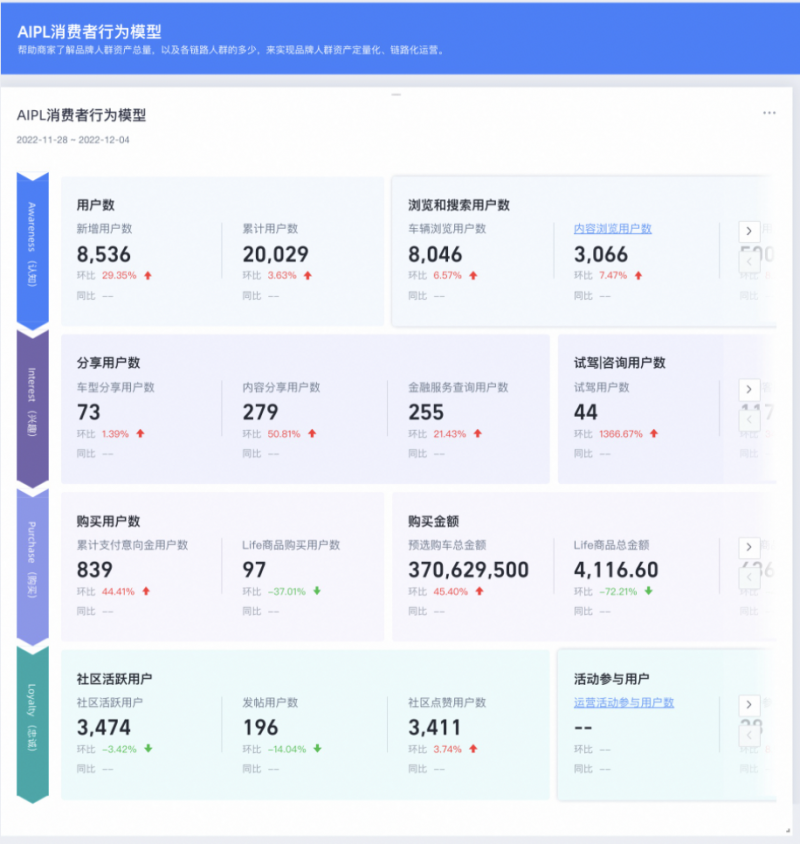Click green down arrow beside -37.01%
800x844 pixels.
point(316,591)
